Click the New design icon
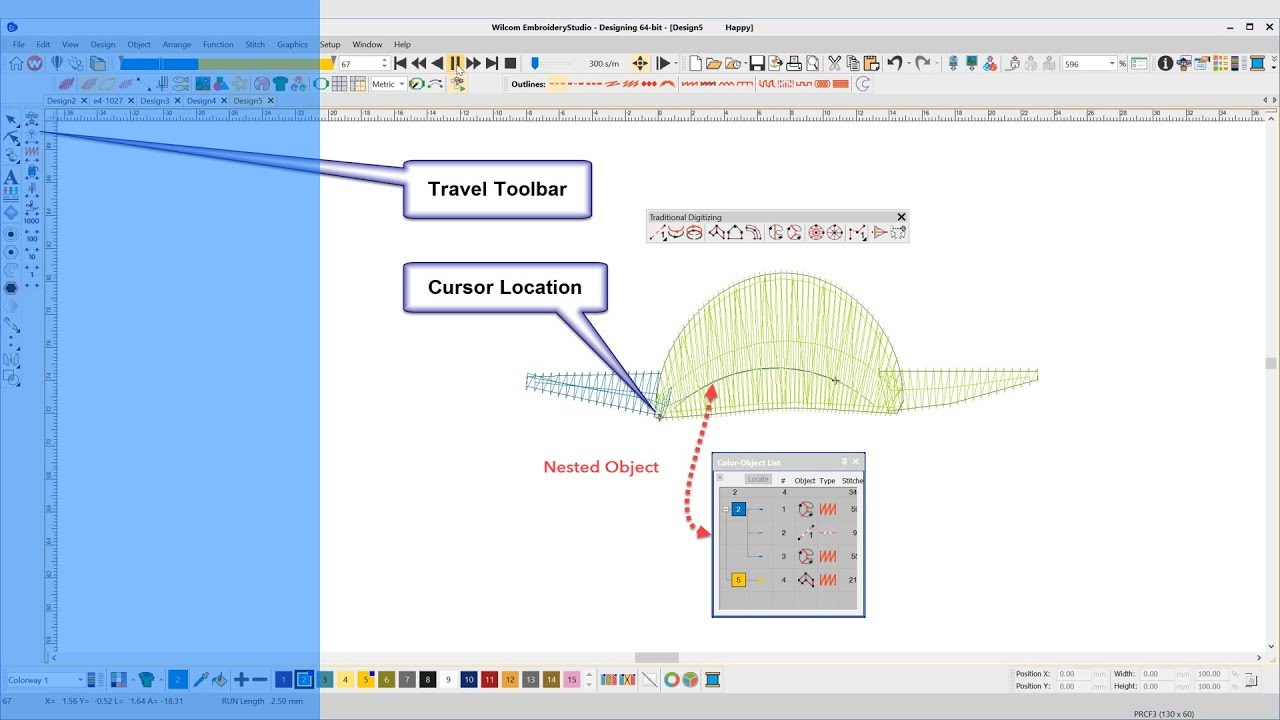 (696, 63)
